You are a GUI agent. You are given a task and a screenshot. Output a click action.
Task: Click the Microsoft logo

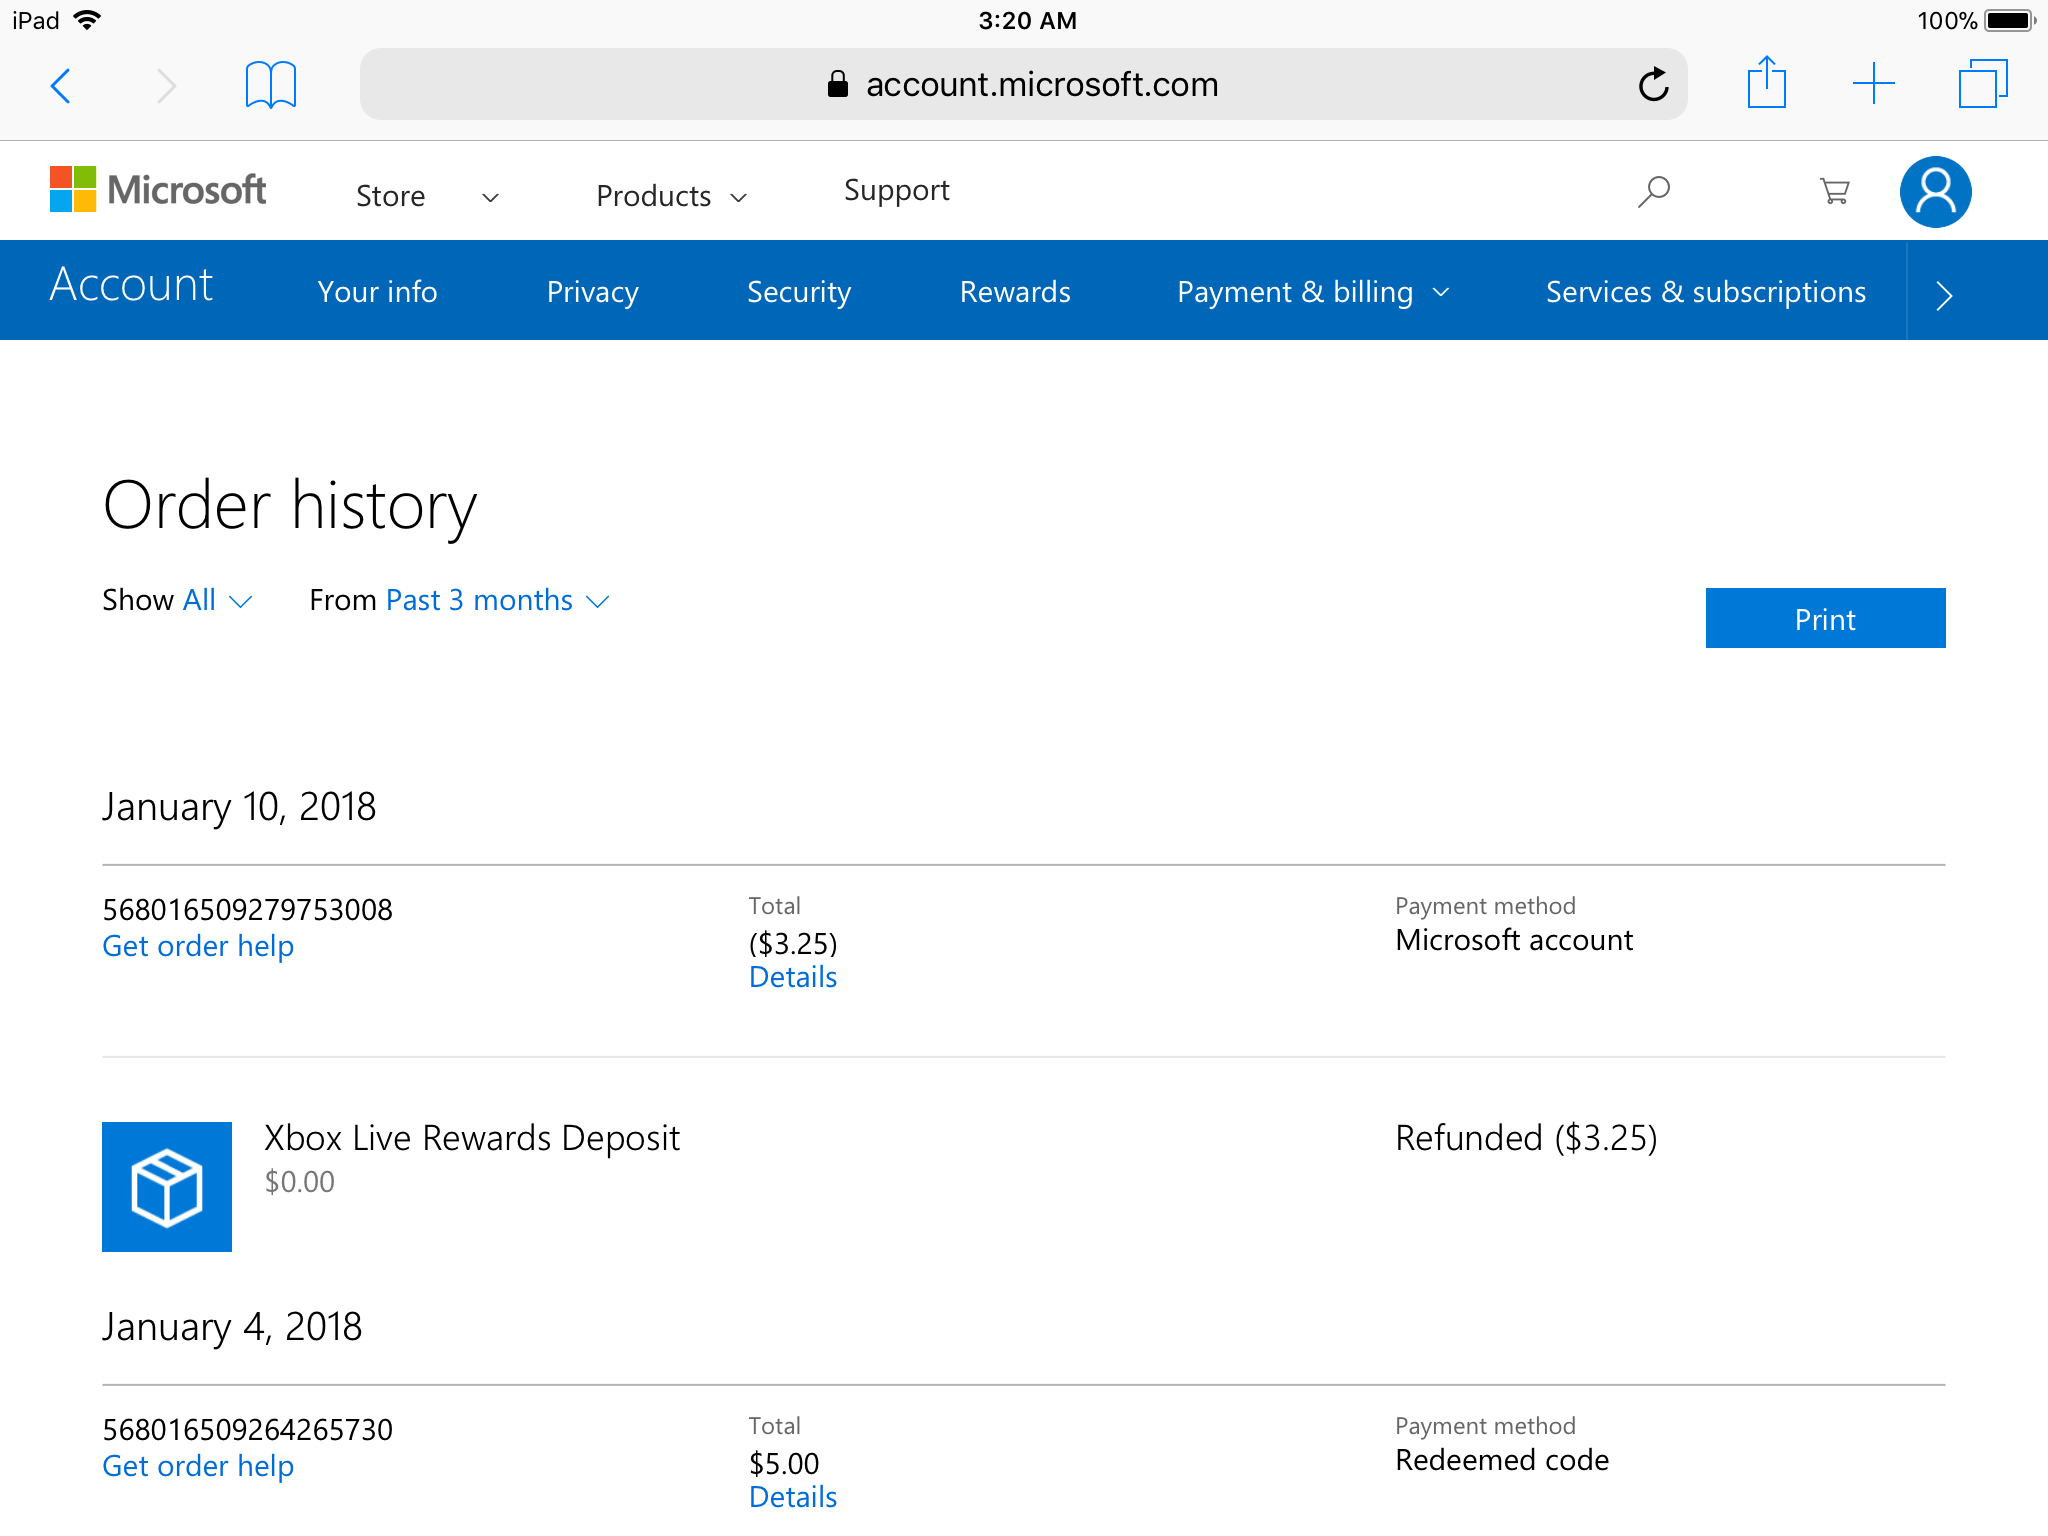click(158, 190)
